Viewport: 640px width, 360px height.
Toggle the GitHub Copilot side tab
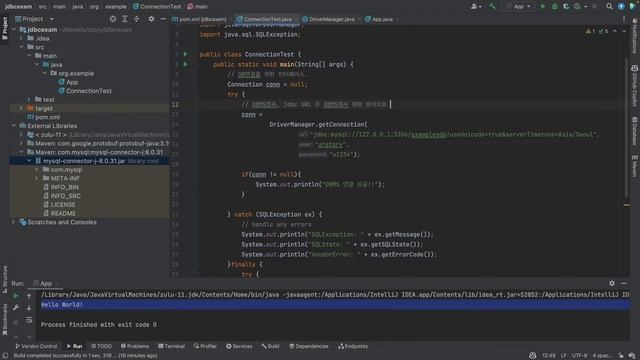click(x=635, y=86)
